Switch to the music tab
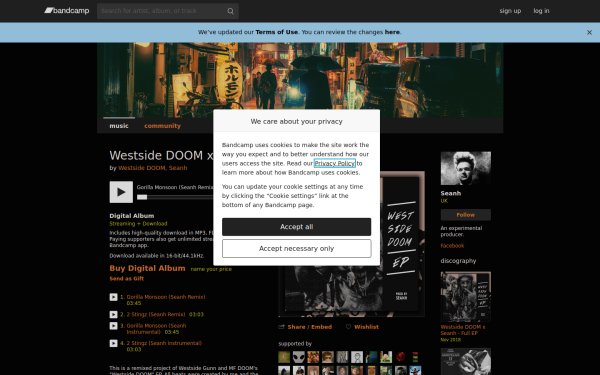600x375 pixels. [x=119, y=126]
